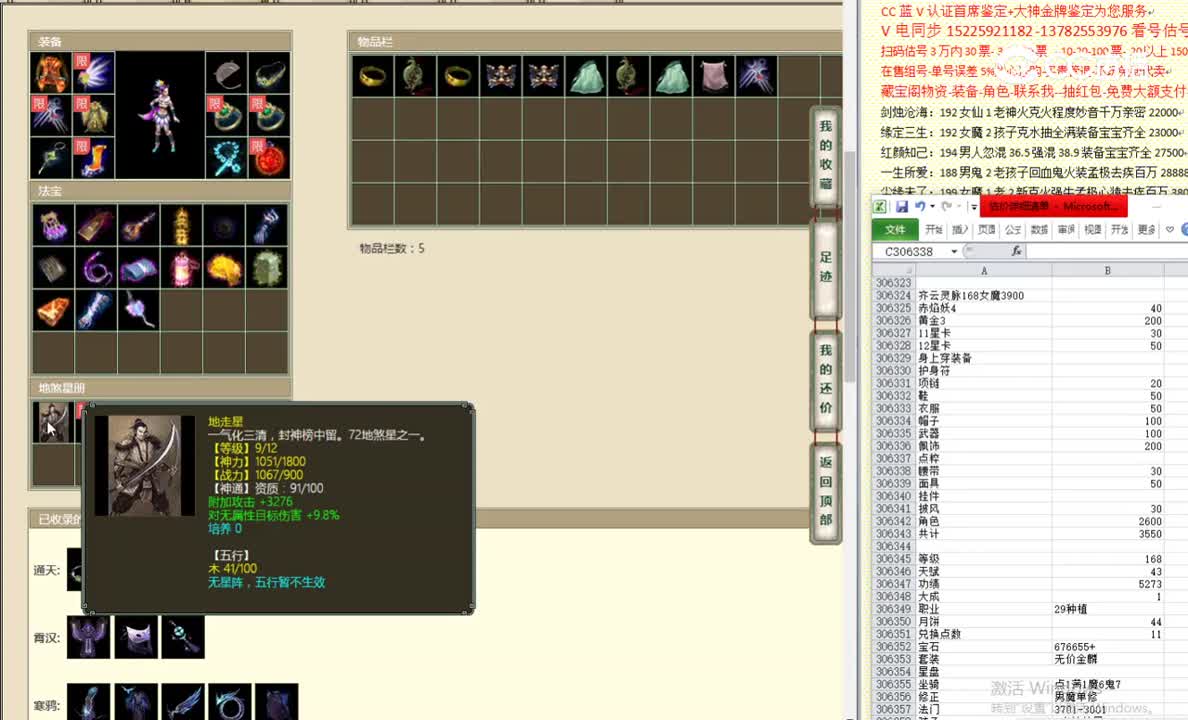Click the Select All corner in Excel

click(894, 271)
